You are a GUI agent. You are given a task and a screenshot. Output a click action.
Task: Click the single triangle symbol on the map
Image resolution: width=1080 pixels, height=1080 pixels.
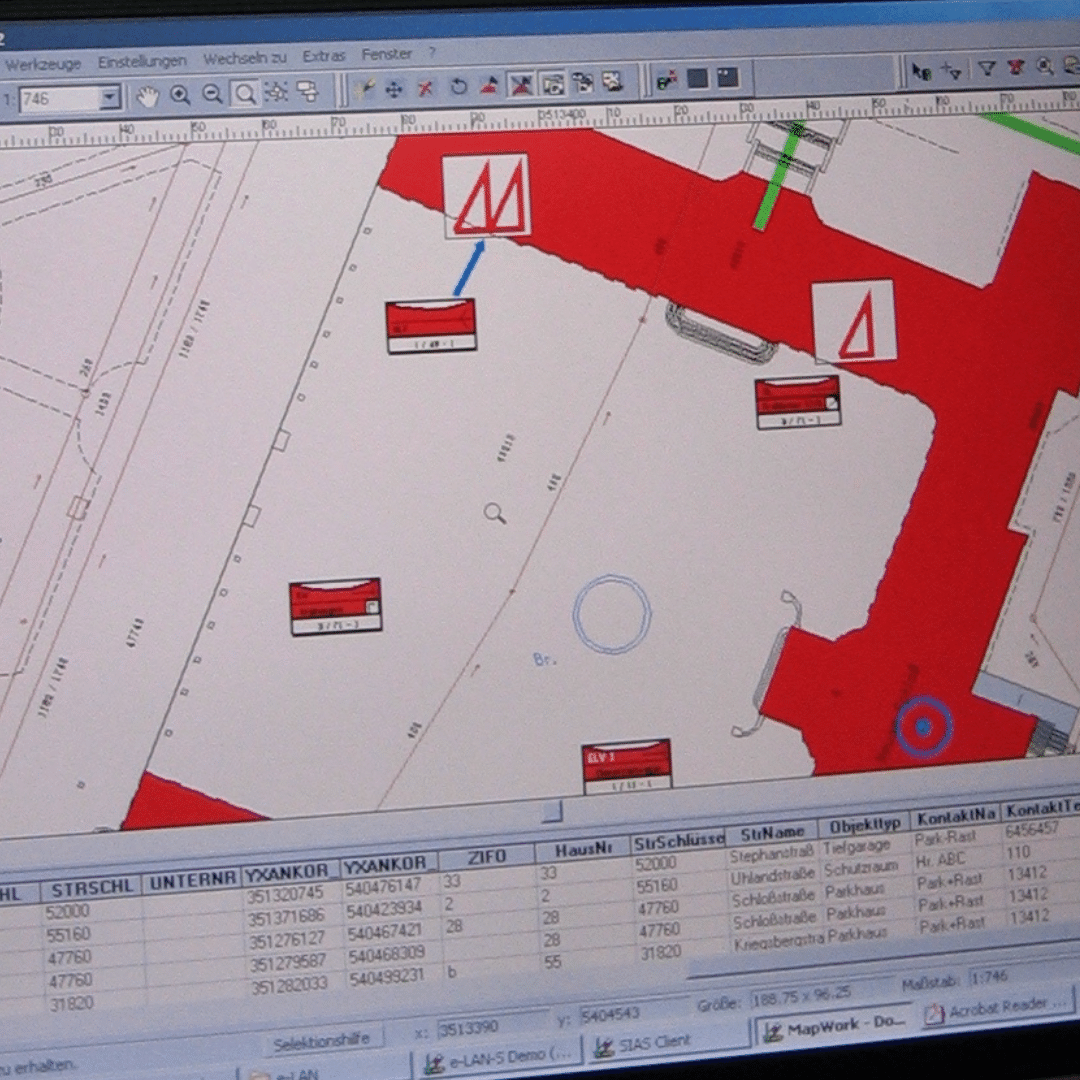(x=855, y=320)
